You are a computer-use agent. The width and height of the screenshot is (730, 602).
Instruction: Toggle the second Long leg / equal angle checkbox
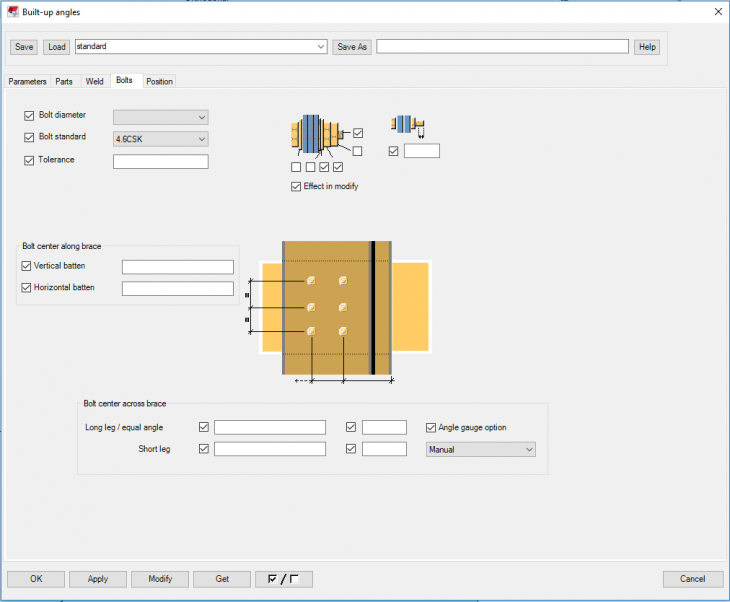351,426
